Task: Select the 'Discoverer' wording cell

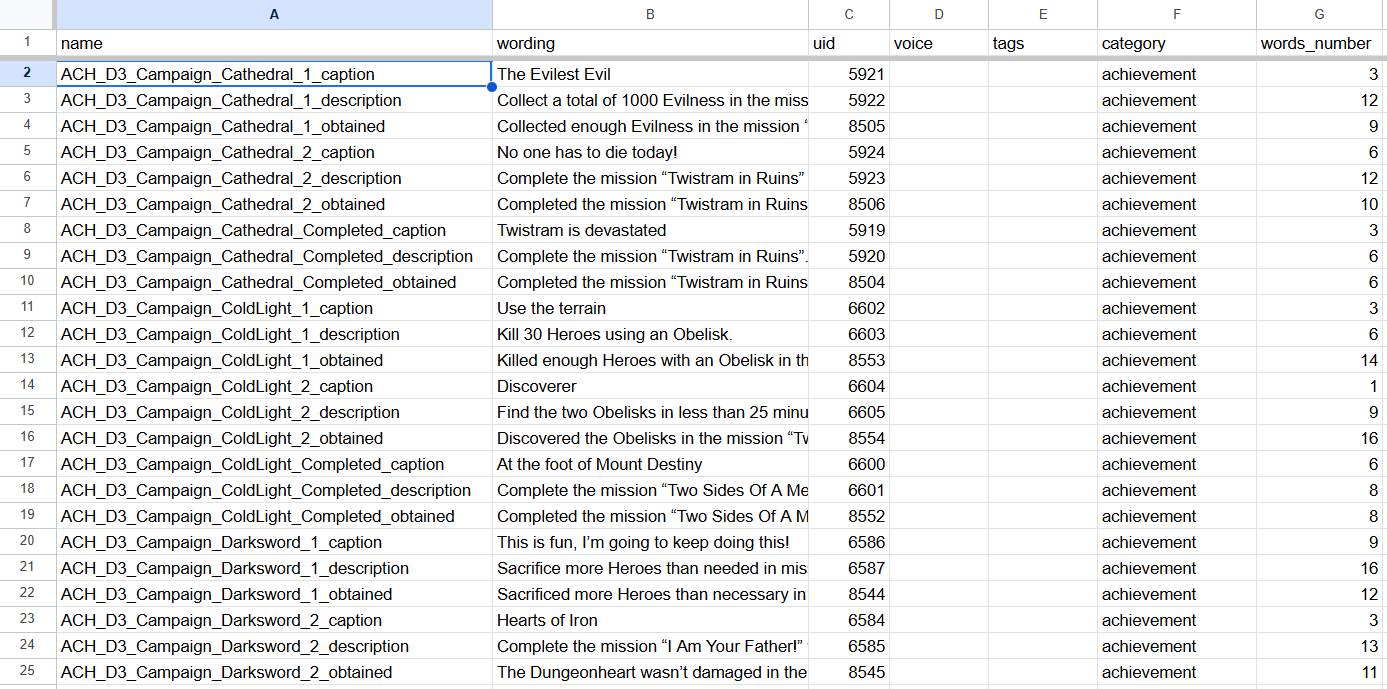Action: click(x=650, y=386)
